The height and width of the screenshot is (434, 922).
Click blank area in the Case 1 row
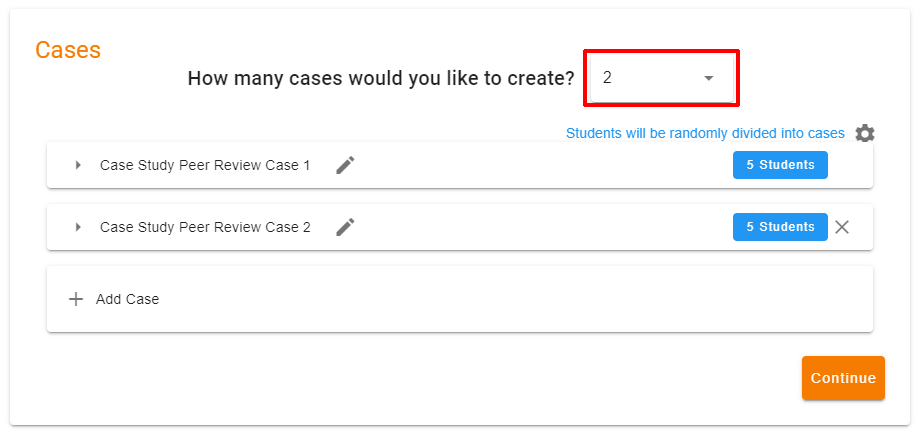(540, 165)
